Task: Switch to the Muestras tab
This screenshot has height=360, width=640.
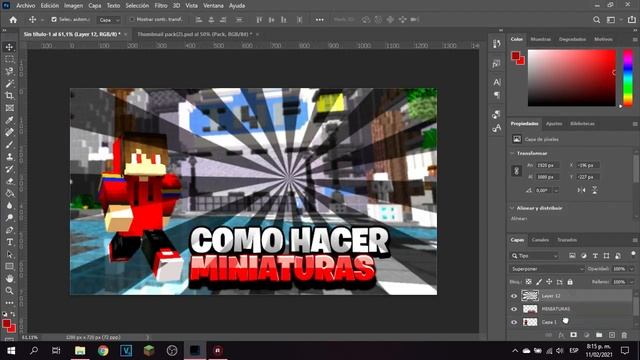Action: point(540,39)
